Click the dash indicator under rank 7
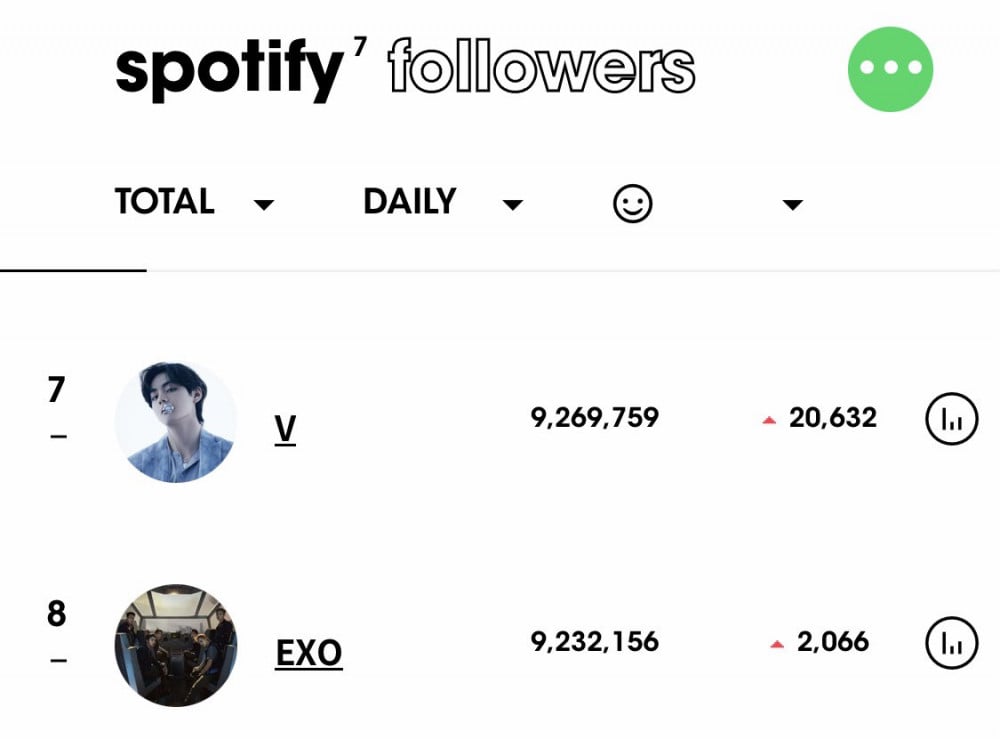 [58, 437]
